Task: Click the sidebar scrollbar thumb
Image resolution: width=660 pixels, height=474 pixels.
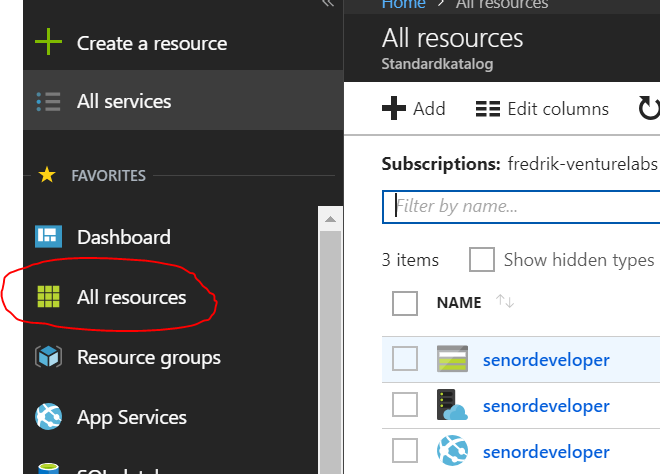Action: (330, 353)
